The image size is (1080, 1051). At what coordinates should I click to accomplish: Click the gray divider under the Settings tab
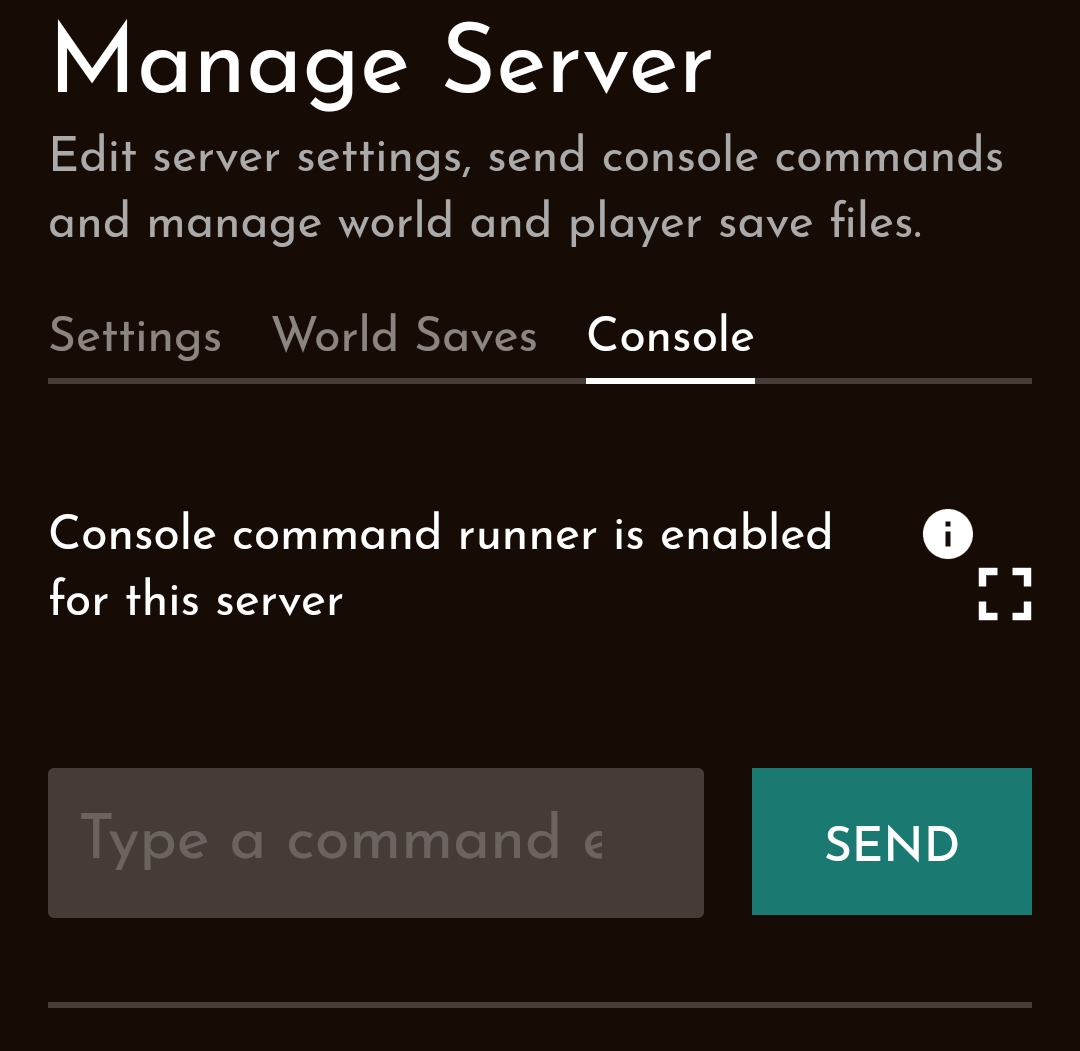(x=135, y=381)
